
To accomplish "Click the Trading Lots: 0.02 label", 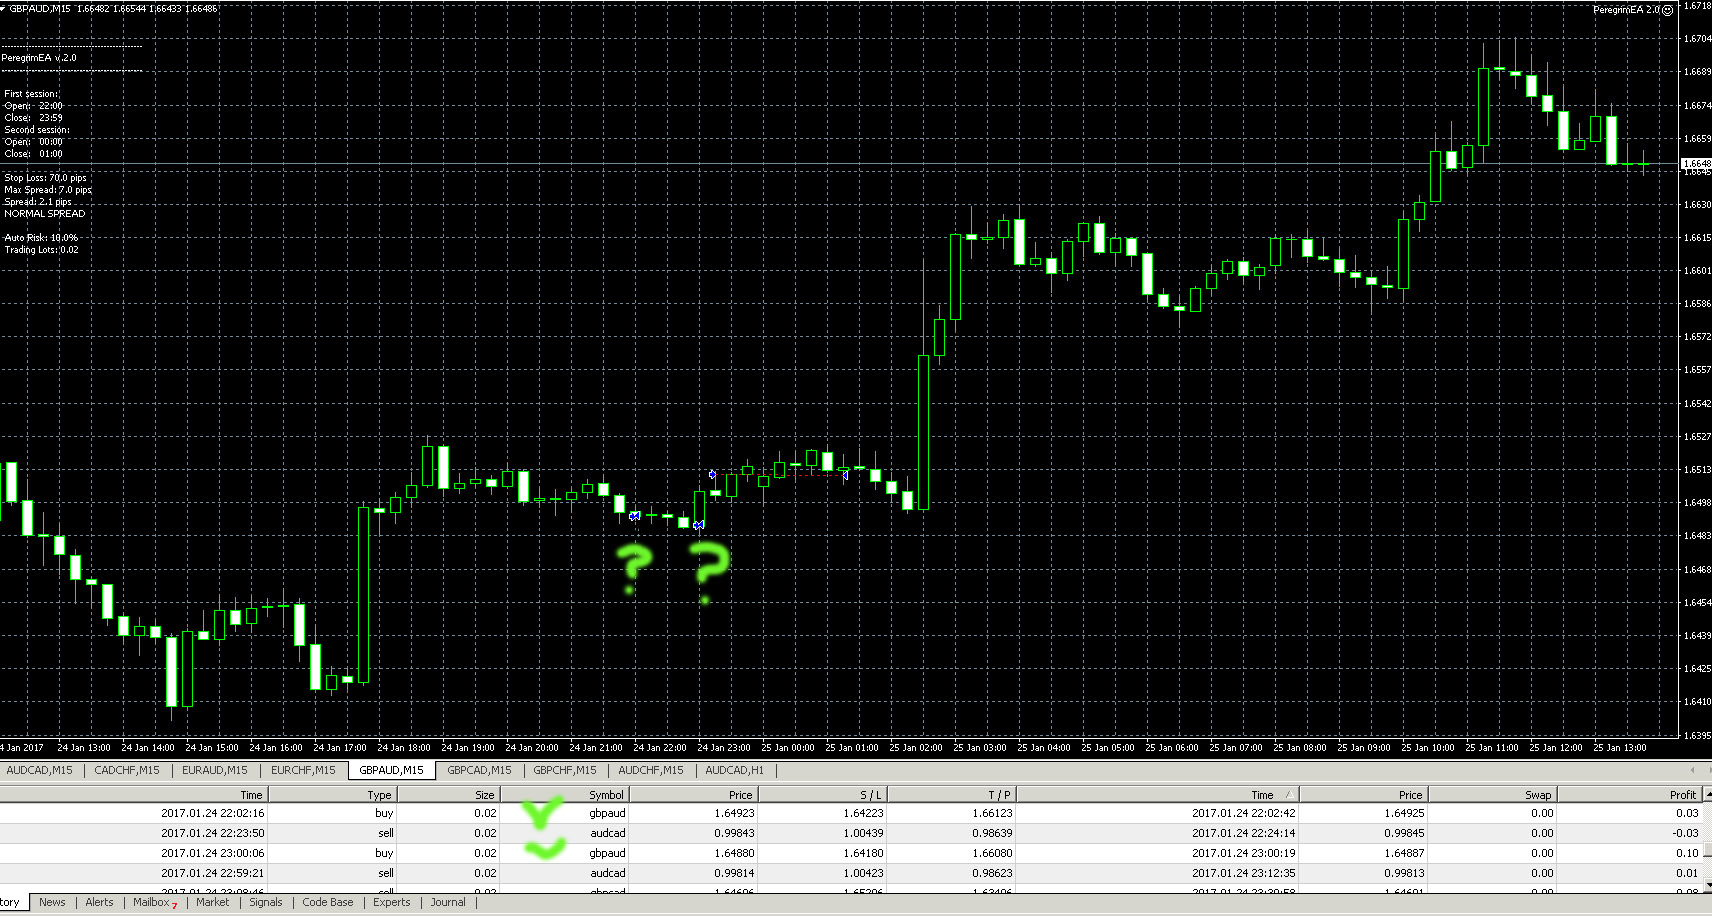I will (x=41, y=250).
